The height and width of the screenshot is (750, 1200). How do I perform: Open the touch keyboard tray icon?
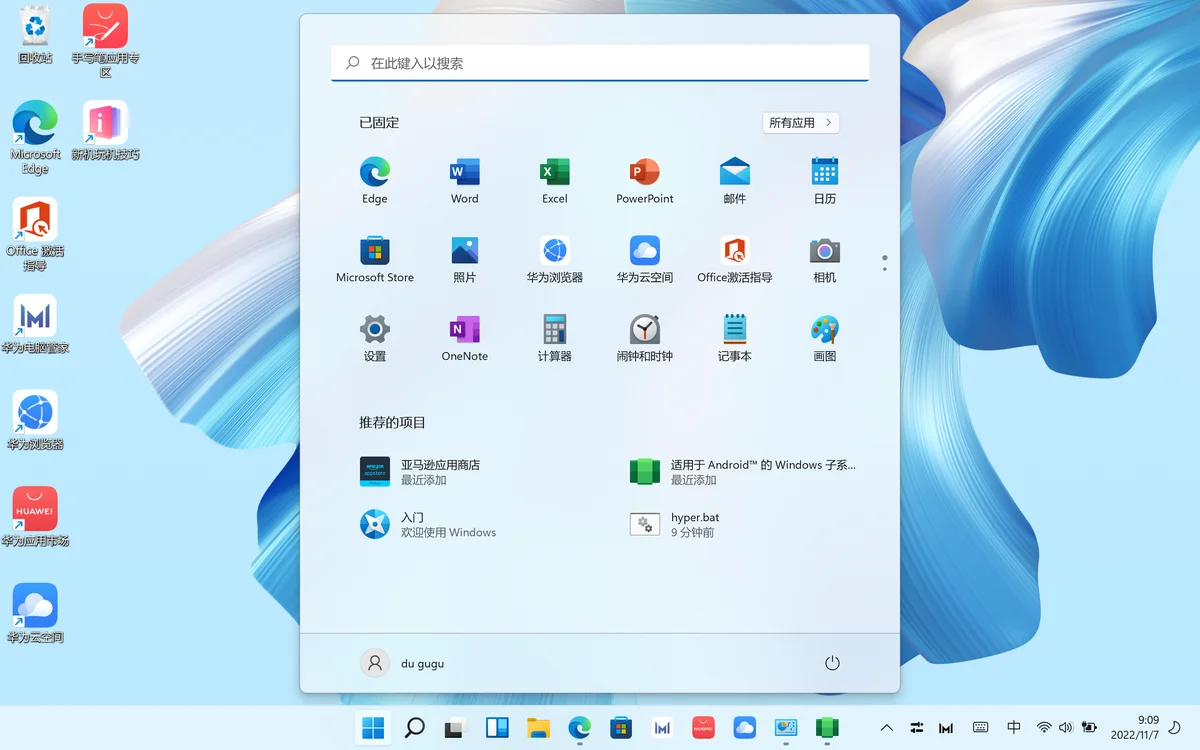pyautogui.click(x=981, y=728)
